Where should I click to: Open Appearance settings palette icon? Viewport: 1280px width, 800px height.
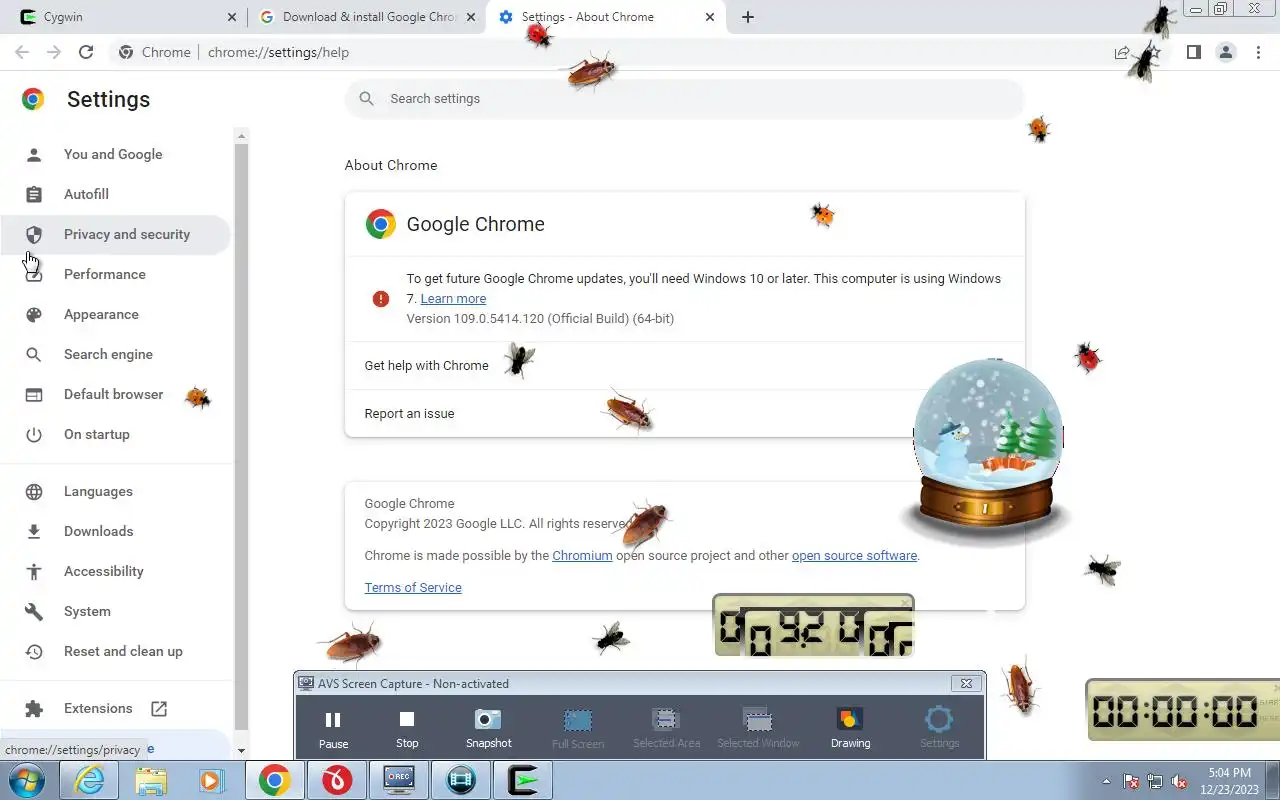point(34,314)
